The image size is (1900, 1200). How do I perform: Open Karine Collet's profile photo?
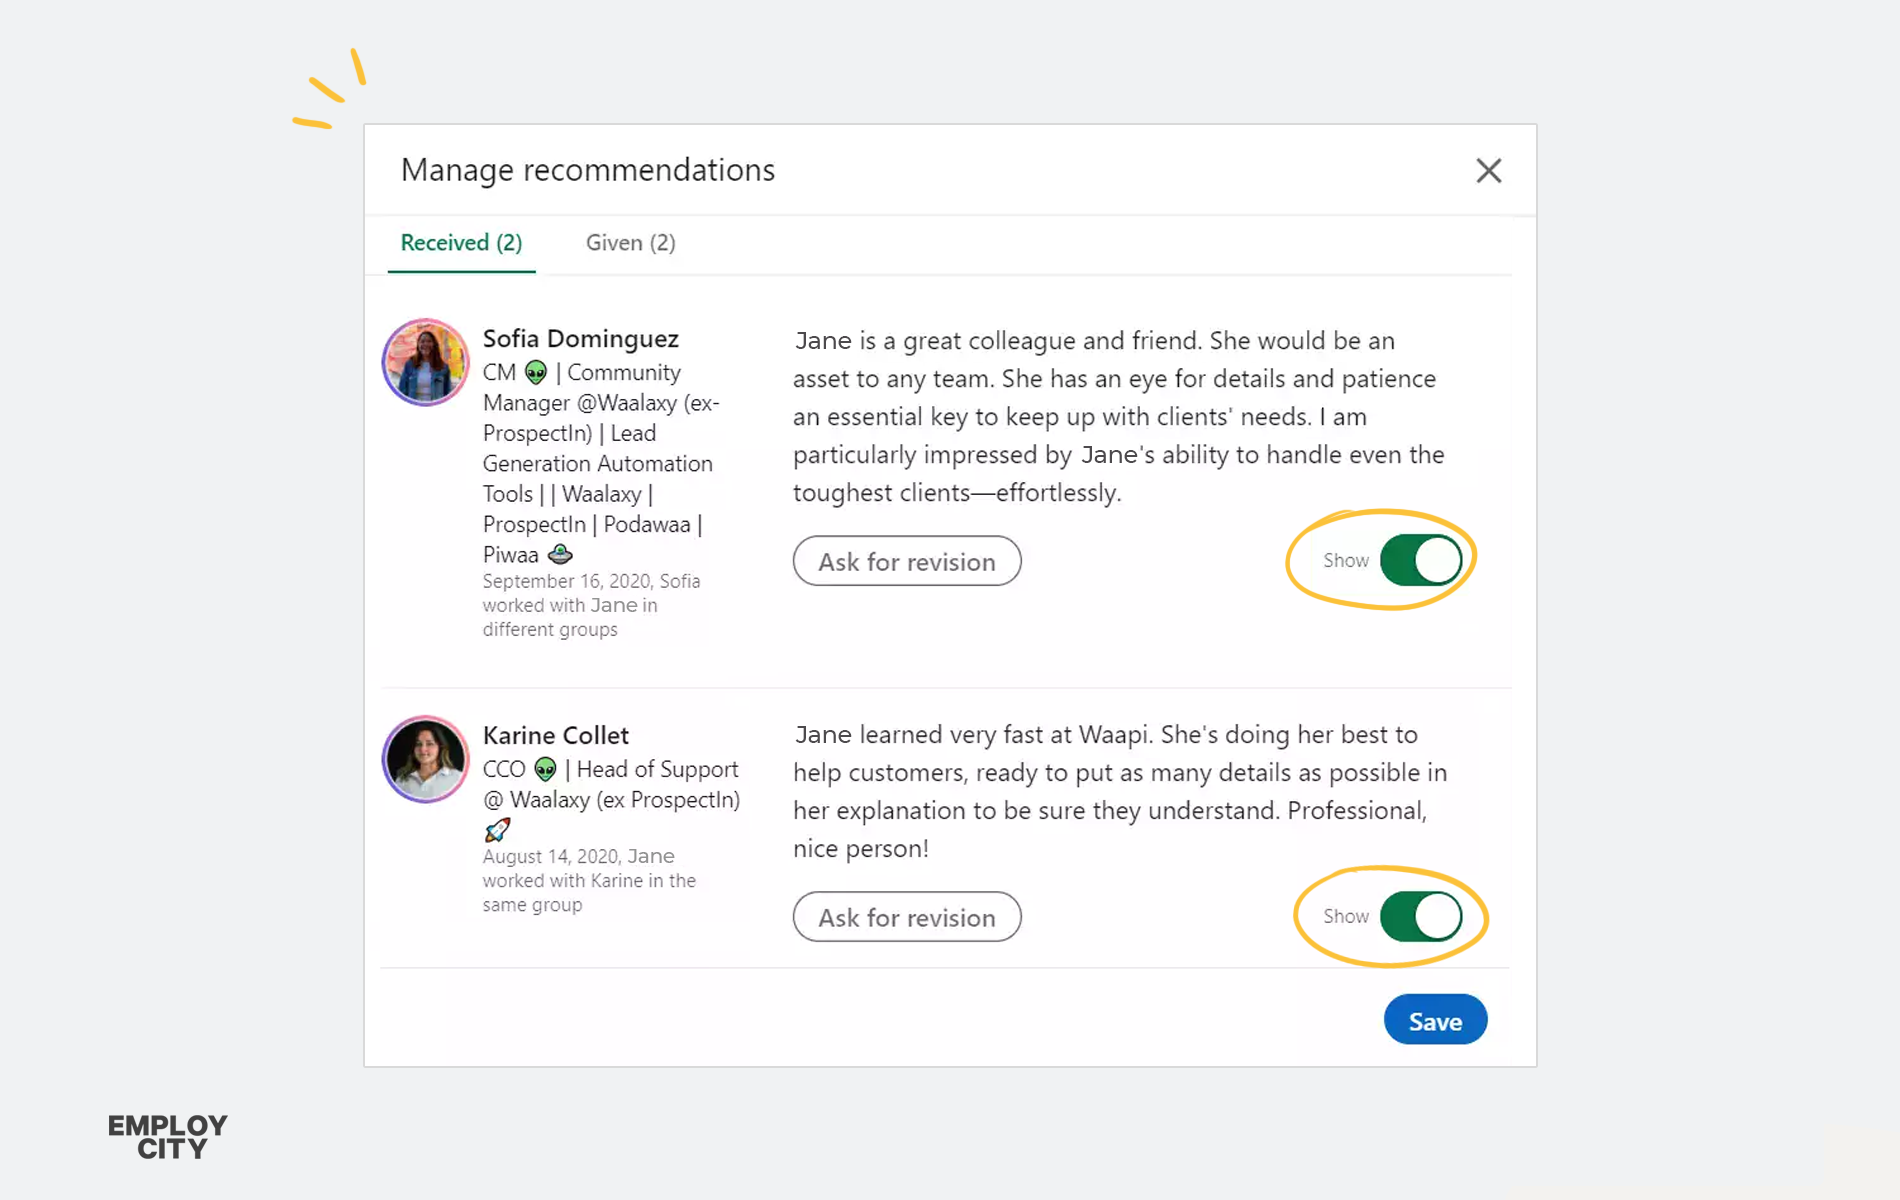tap(425, 759)
